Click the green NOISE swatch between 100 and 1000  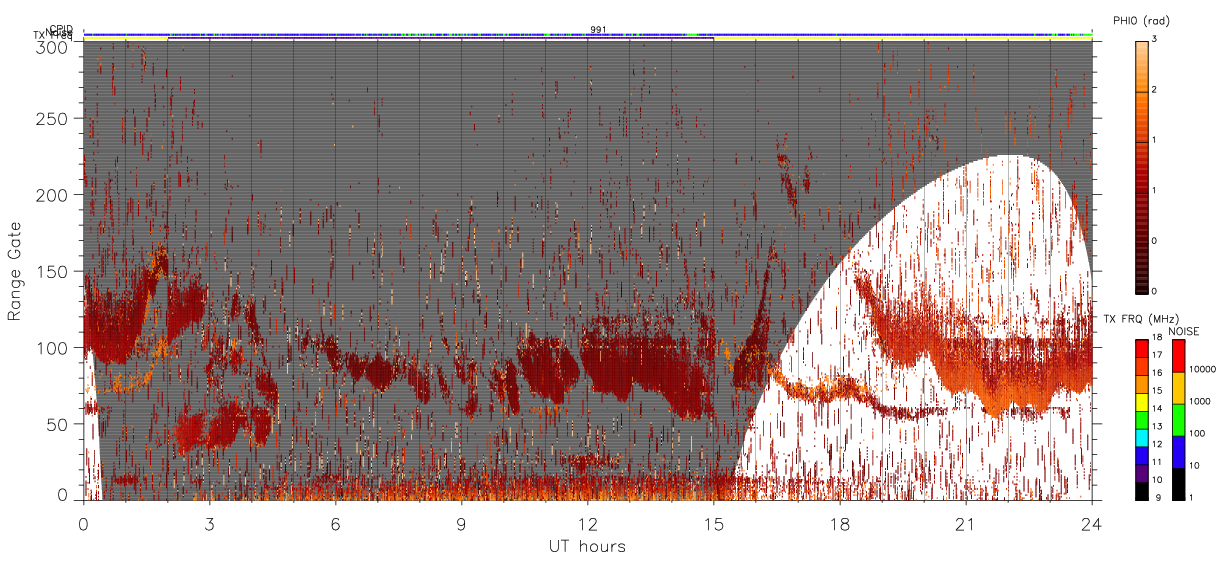pyautogui.click(x=1179, y=419)
